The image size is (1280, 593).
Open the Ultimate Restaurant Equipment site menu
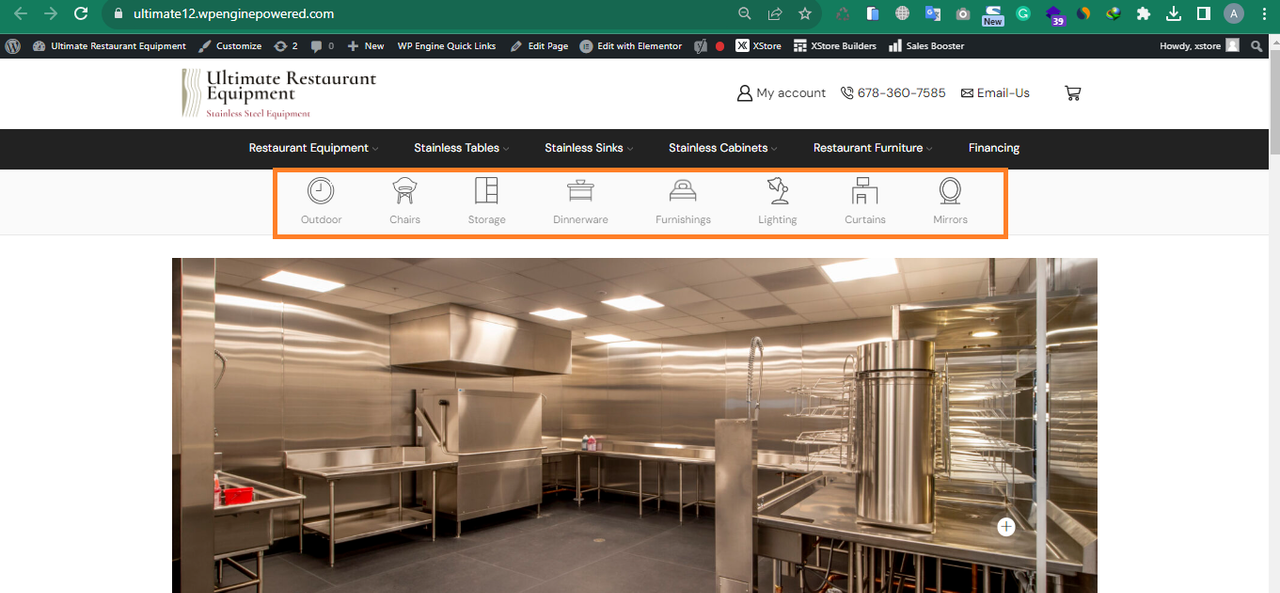click(x=109, y=46)
